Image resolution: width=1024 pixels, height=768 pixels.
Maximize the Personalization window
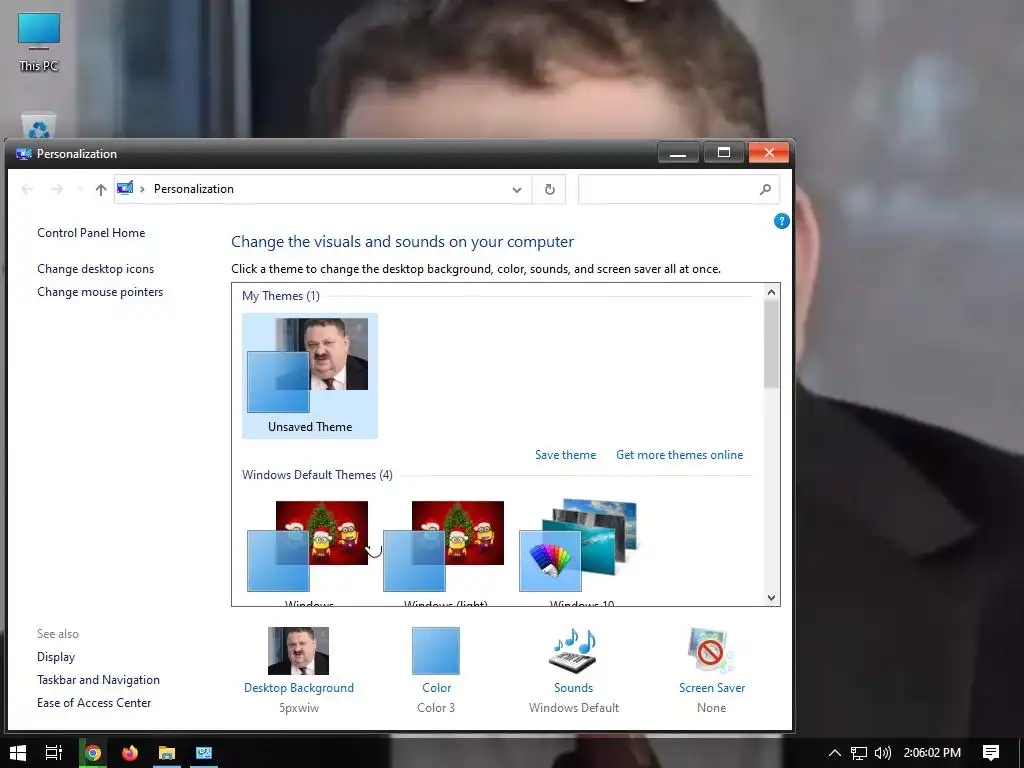(x=724, y=153)
